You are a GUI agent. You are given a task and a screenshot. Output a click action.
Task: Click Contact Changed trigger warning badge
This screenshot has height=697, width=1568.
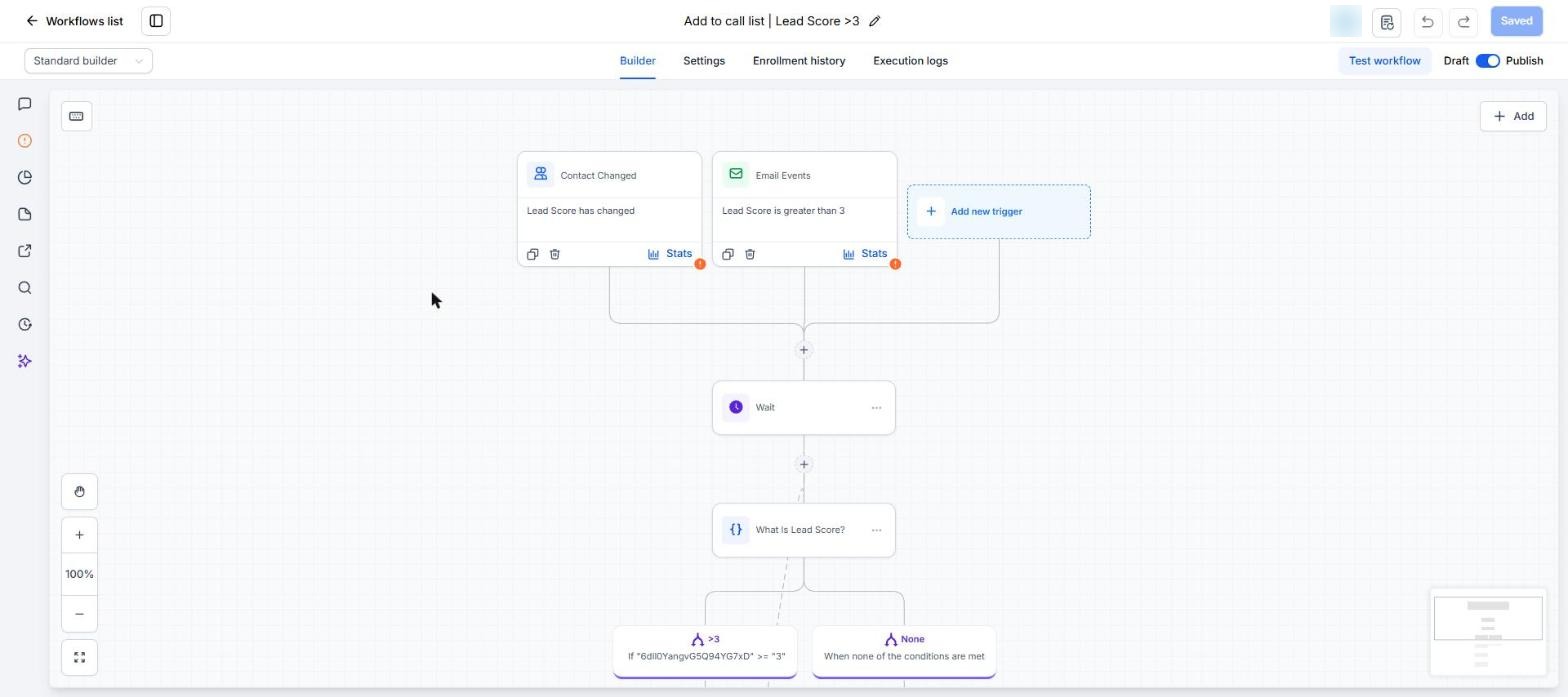(x=700, y=264)
